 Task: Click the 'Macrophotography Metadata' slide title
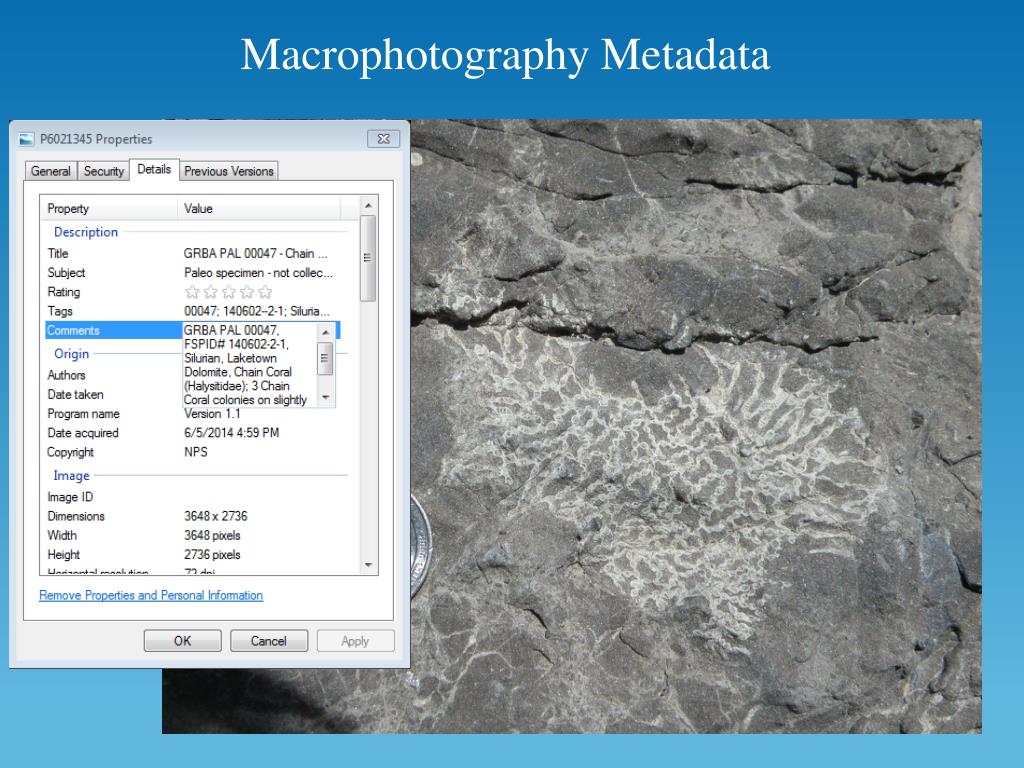click(505, 55)
